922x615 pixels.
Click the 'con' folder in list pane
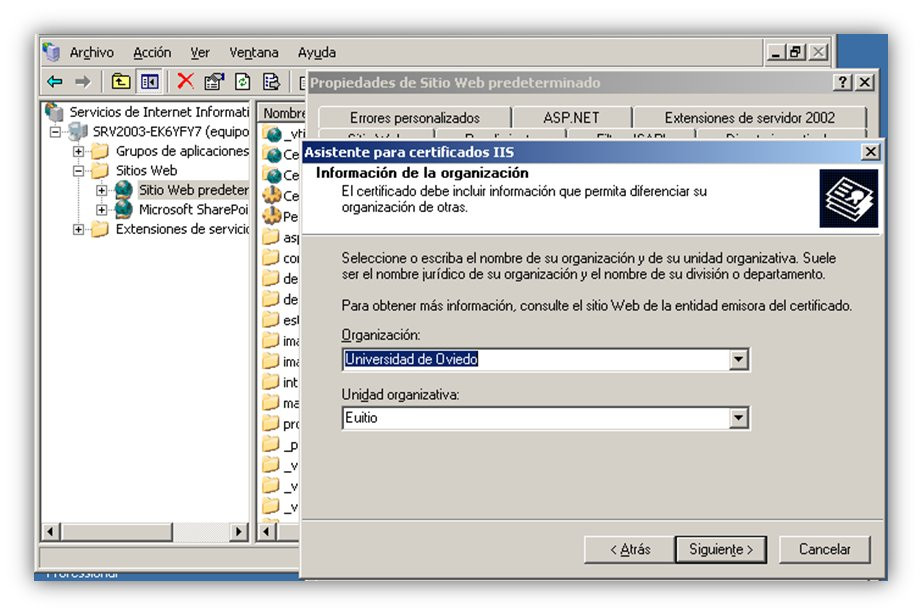click(x=270, y=258)
